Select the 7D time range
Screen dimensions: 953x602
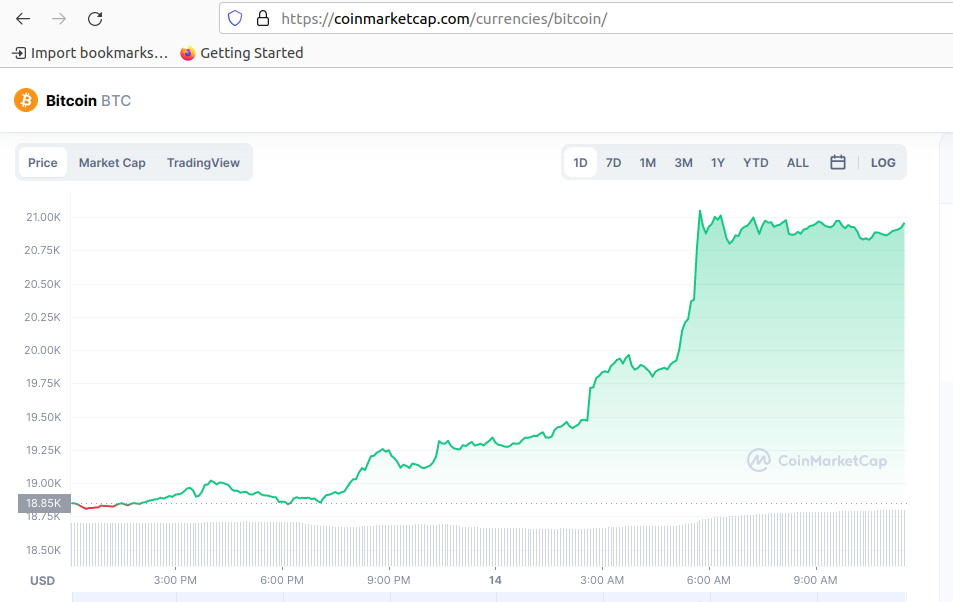[613, 162]
